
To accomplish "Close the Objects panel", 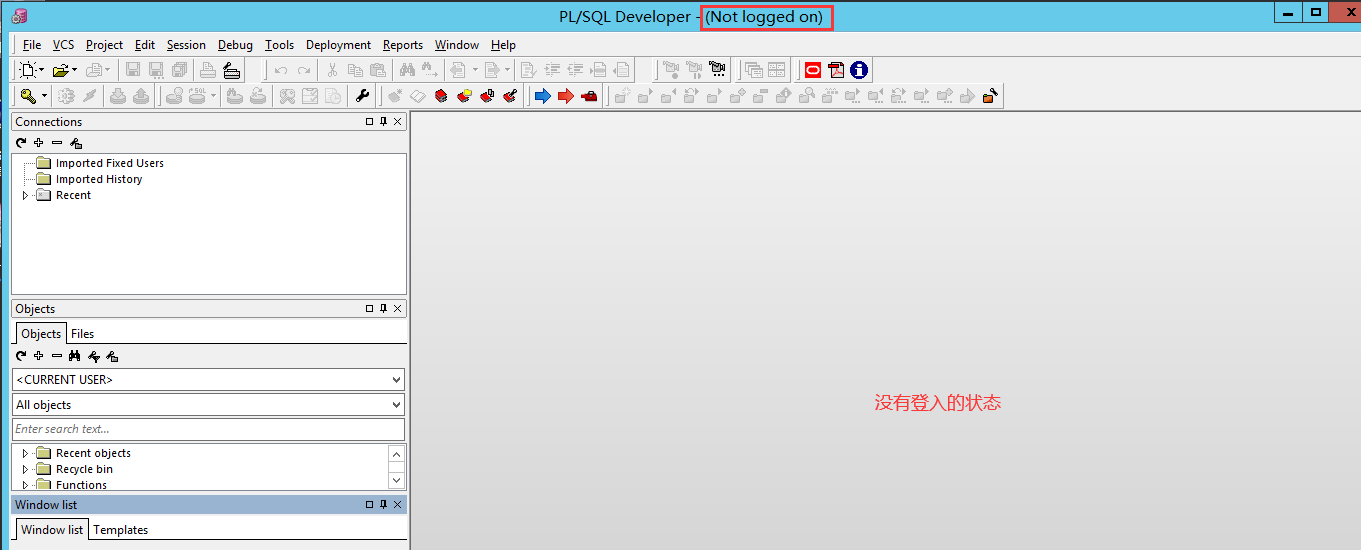I will click(x=397, y=308).
